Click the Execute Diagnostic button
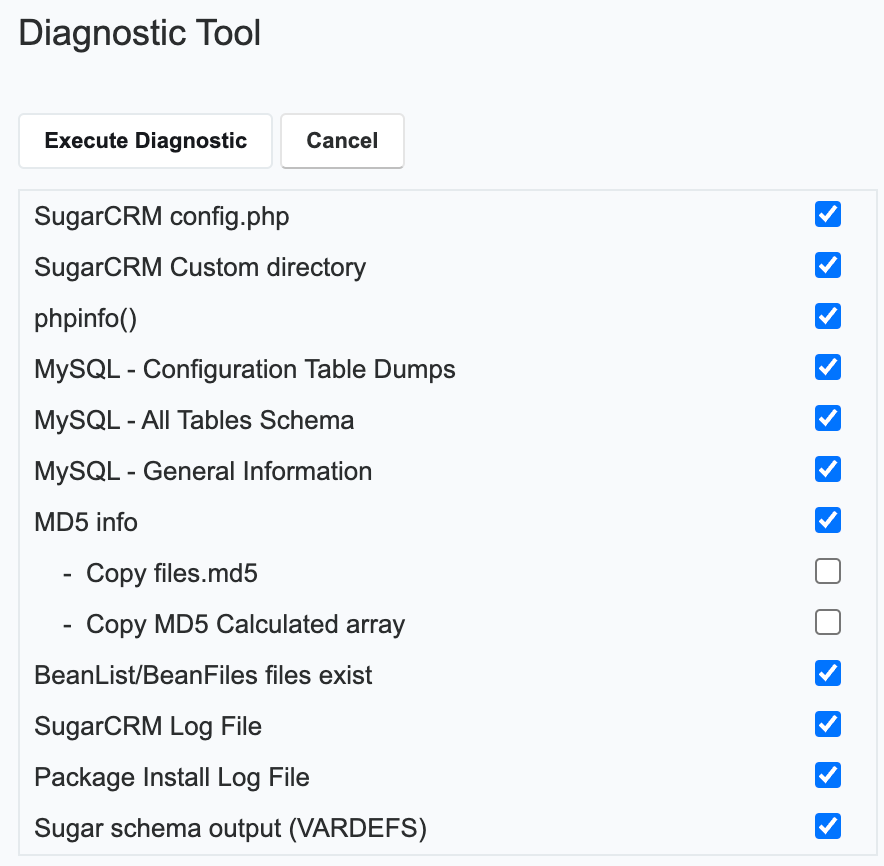 (x=144, y=141)
